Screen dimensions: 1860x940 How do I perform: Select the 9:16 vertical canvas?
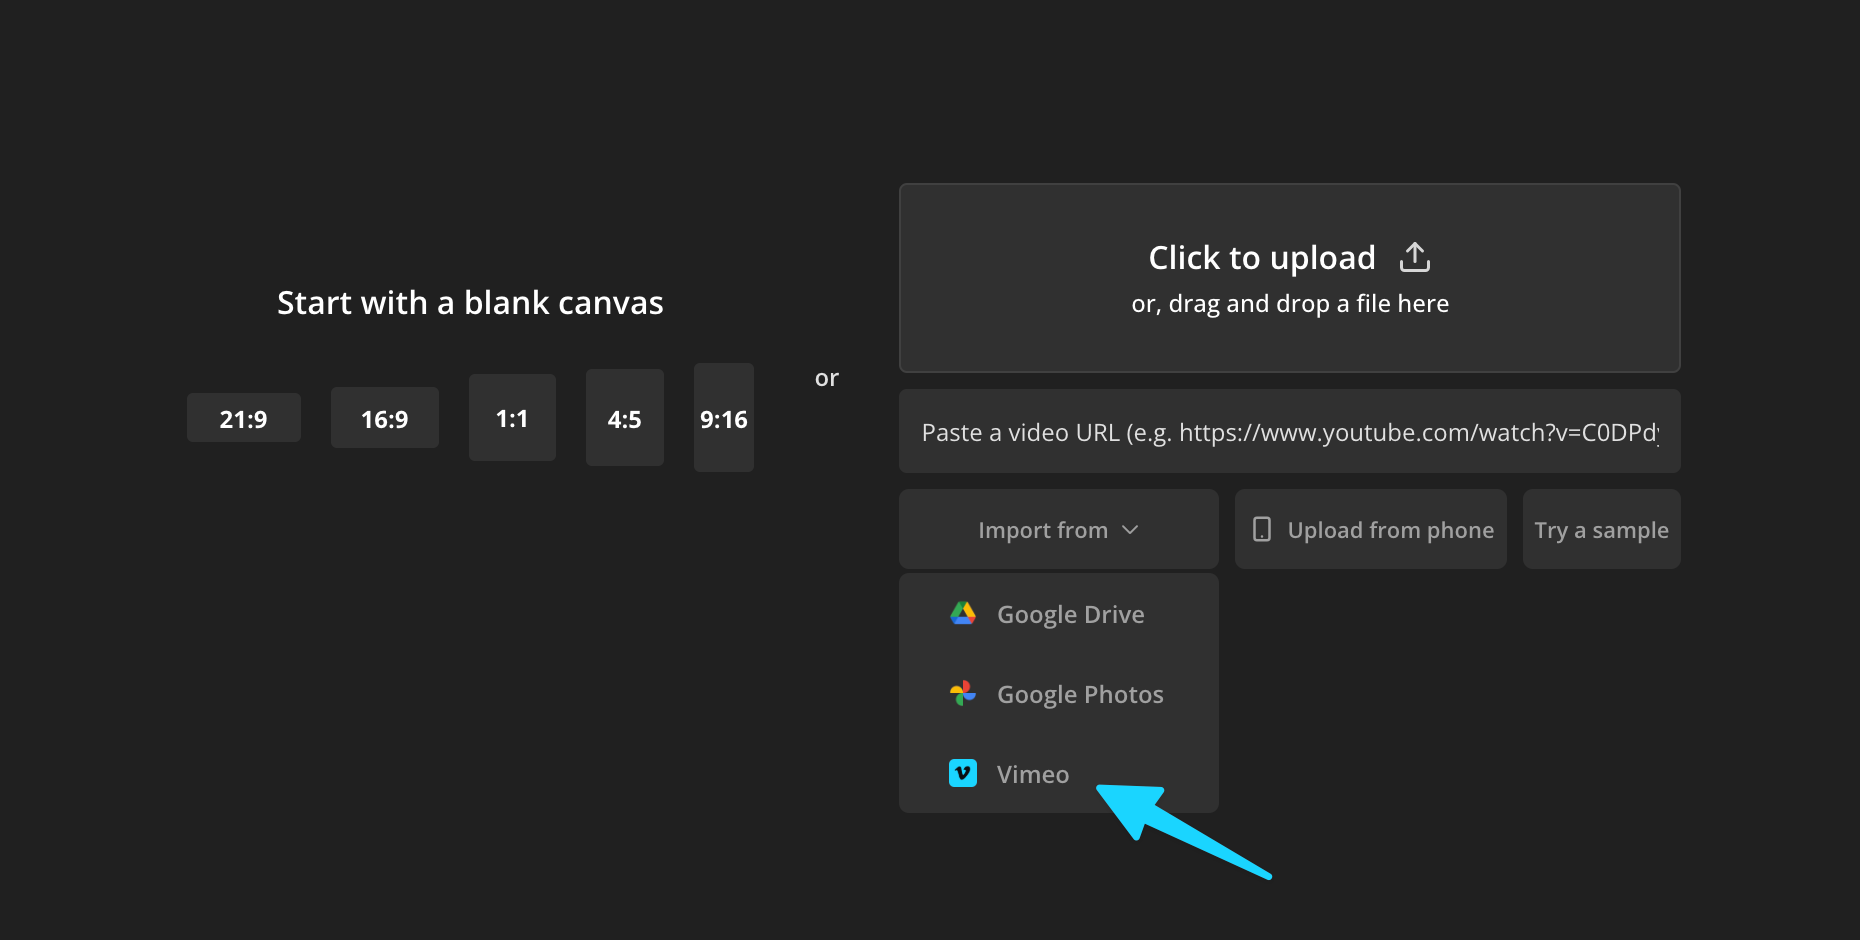coord(723,418)
